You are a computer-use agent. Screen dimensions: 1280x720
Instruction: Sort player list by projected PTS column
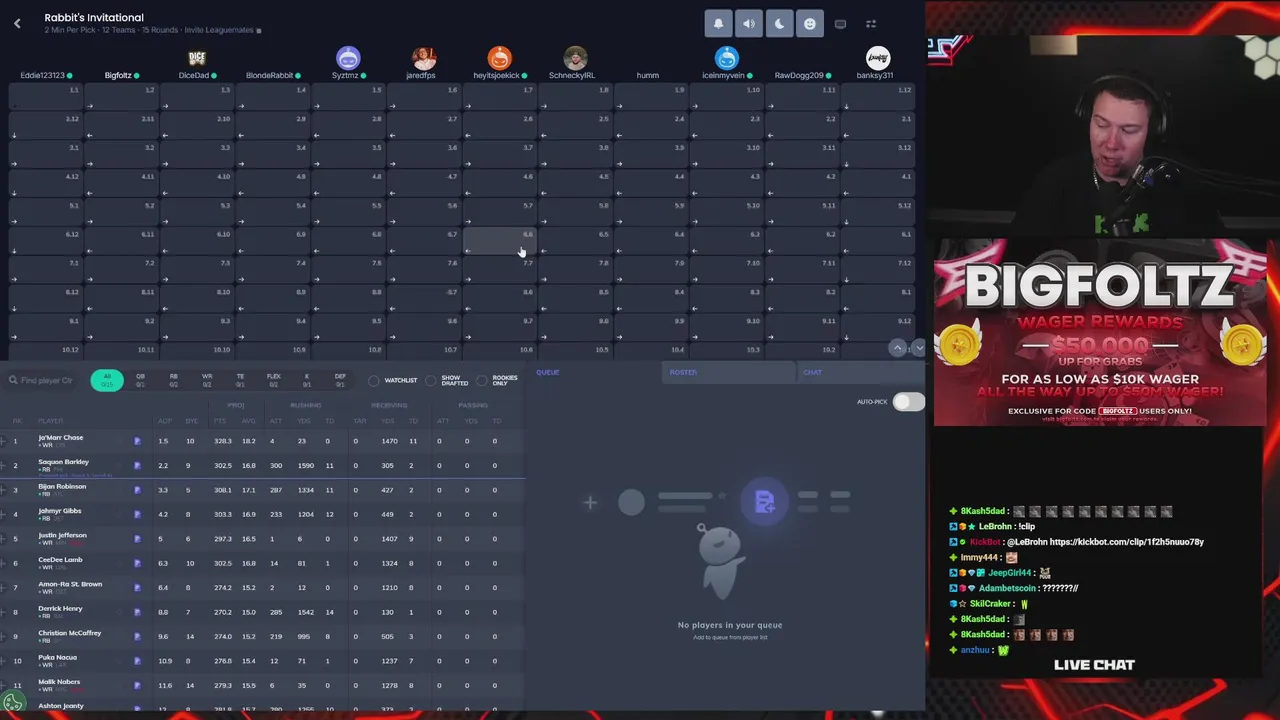click(220, 421)
